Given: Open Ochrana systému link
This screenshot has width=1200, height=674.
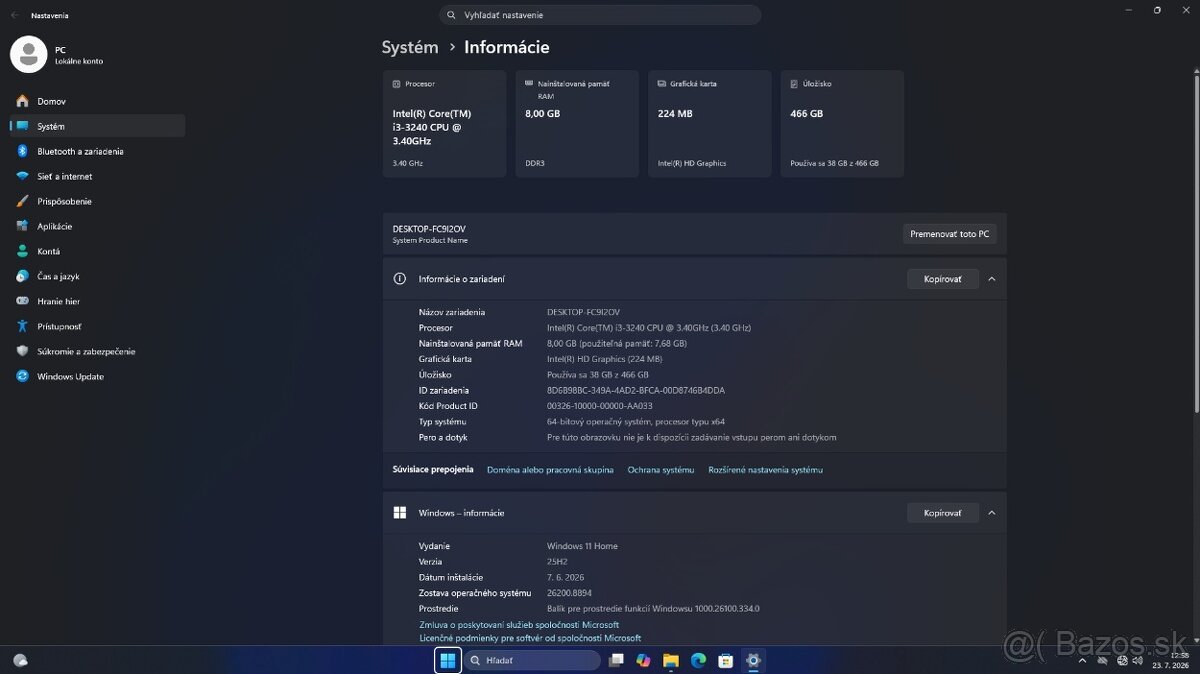Looking at the screenshot, I should coord(661,470).
